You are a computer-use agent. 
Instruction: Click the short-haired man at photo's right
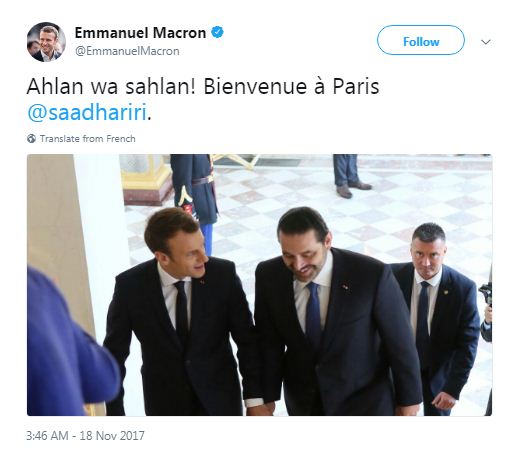pos(437,317)
